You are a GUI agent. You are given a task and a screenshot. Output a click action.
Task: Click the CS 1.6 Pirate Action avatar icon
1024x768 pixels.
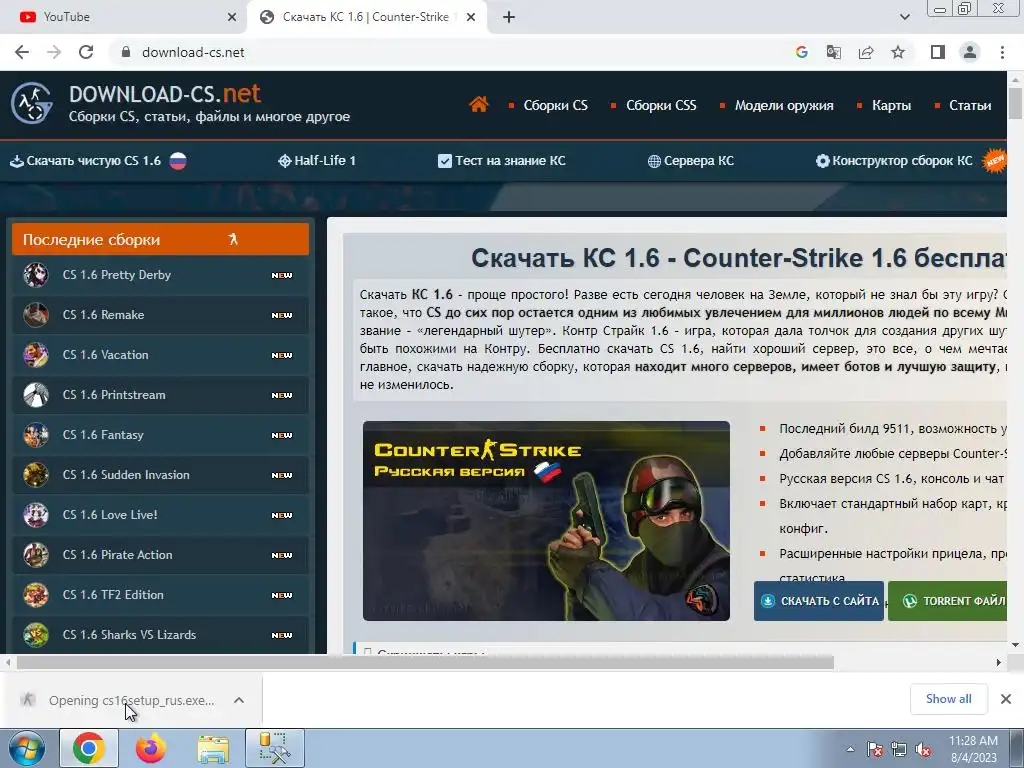36,554
